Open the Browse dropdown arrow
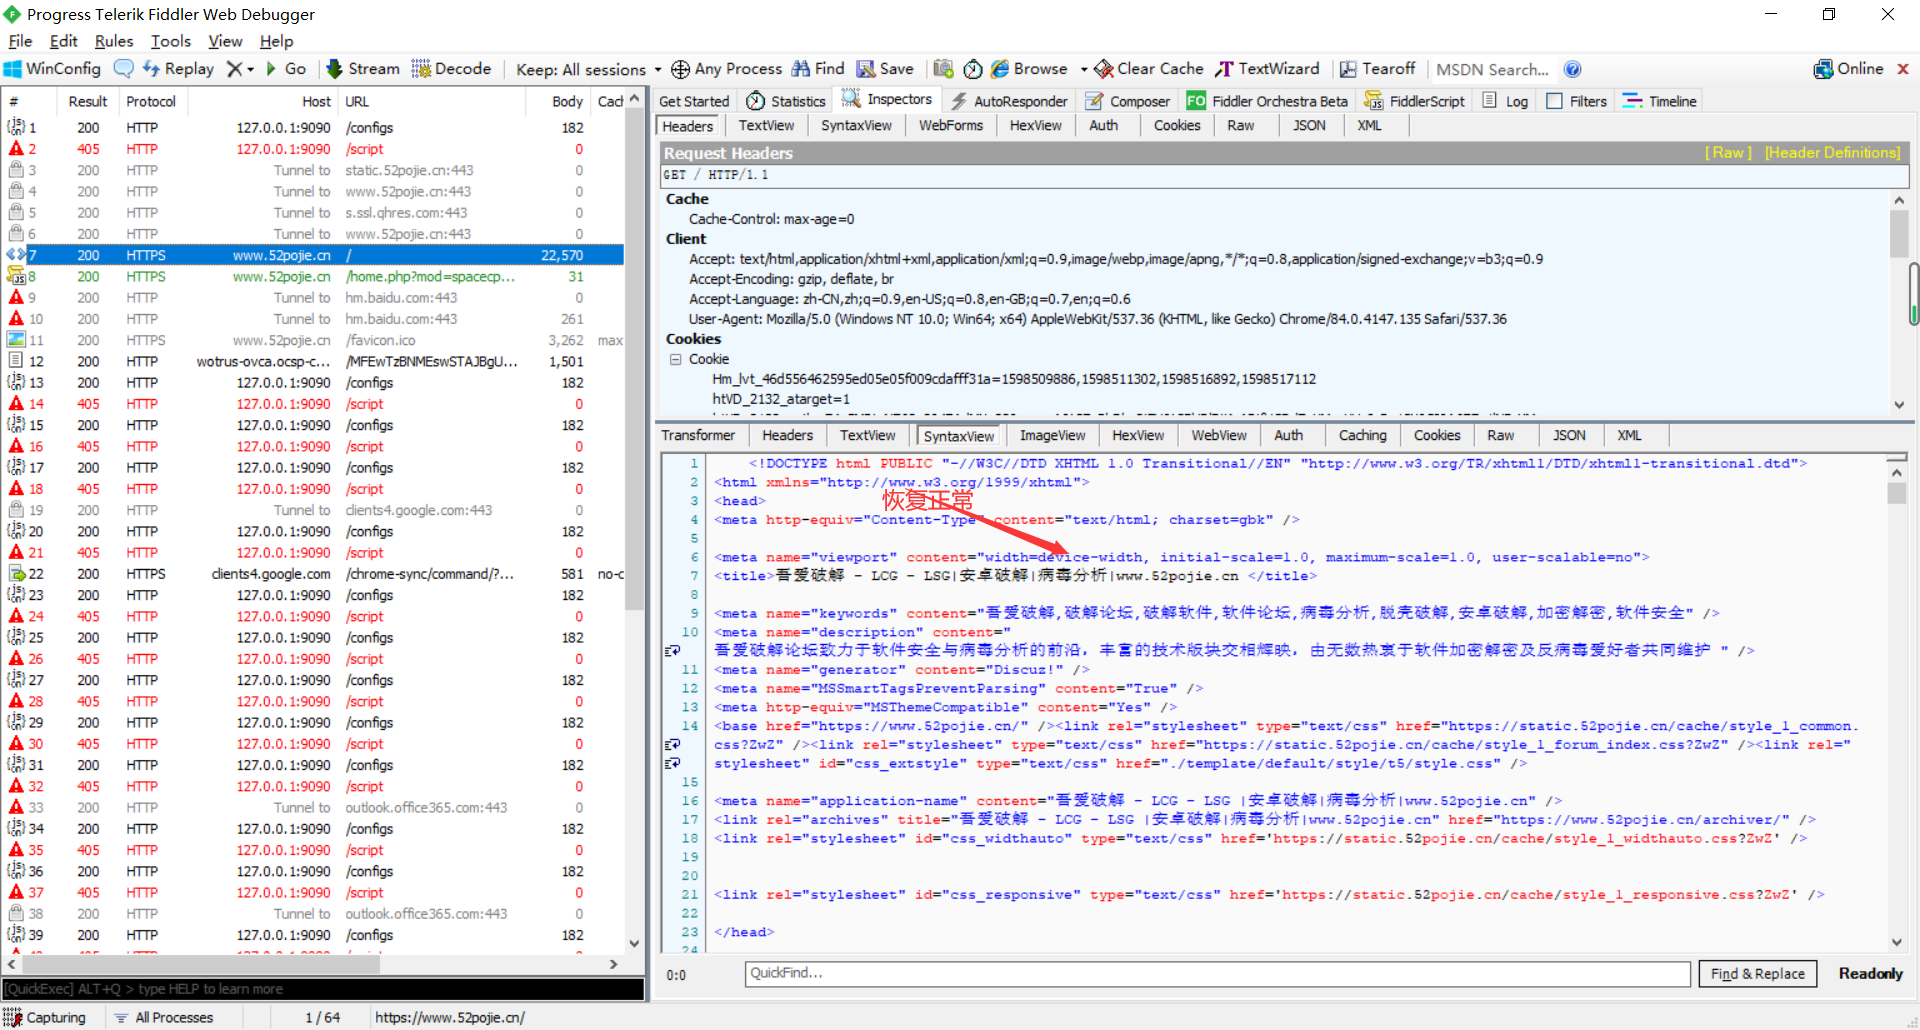Screen dimensions: 1920x1030 coord(1084,69)
